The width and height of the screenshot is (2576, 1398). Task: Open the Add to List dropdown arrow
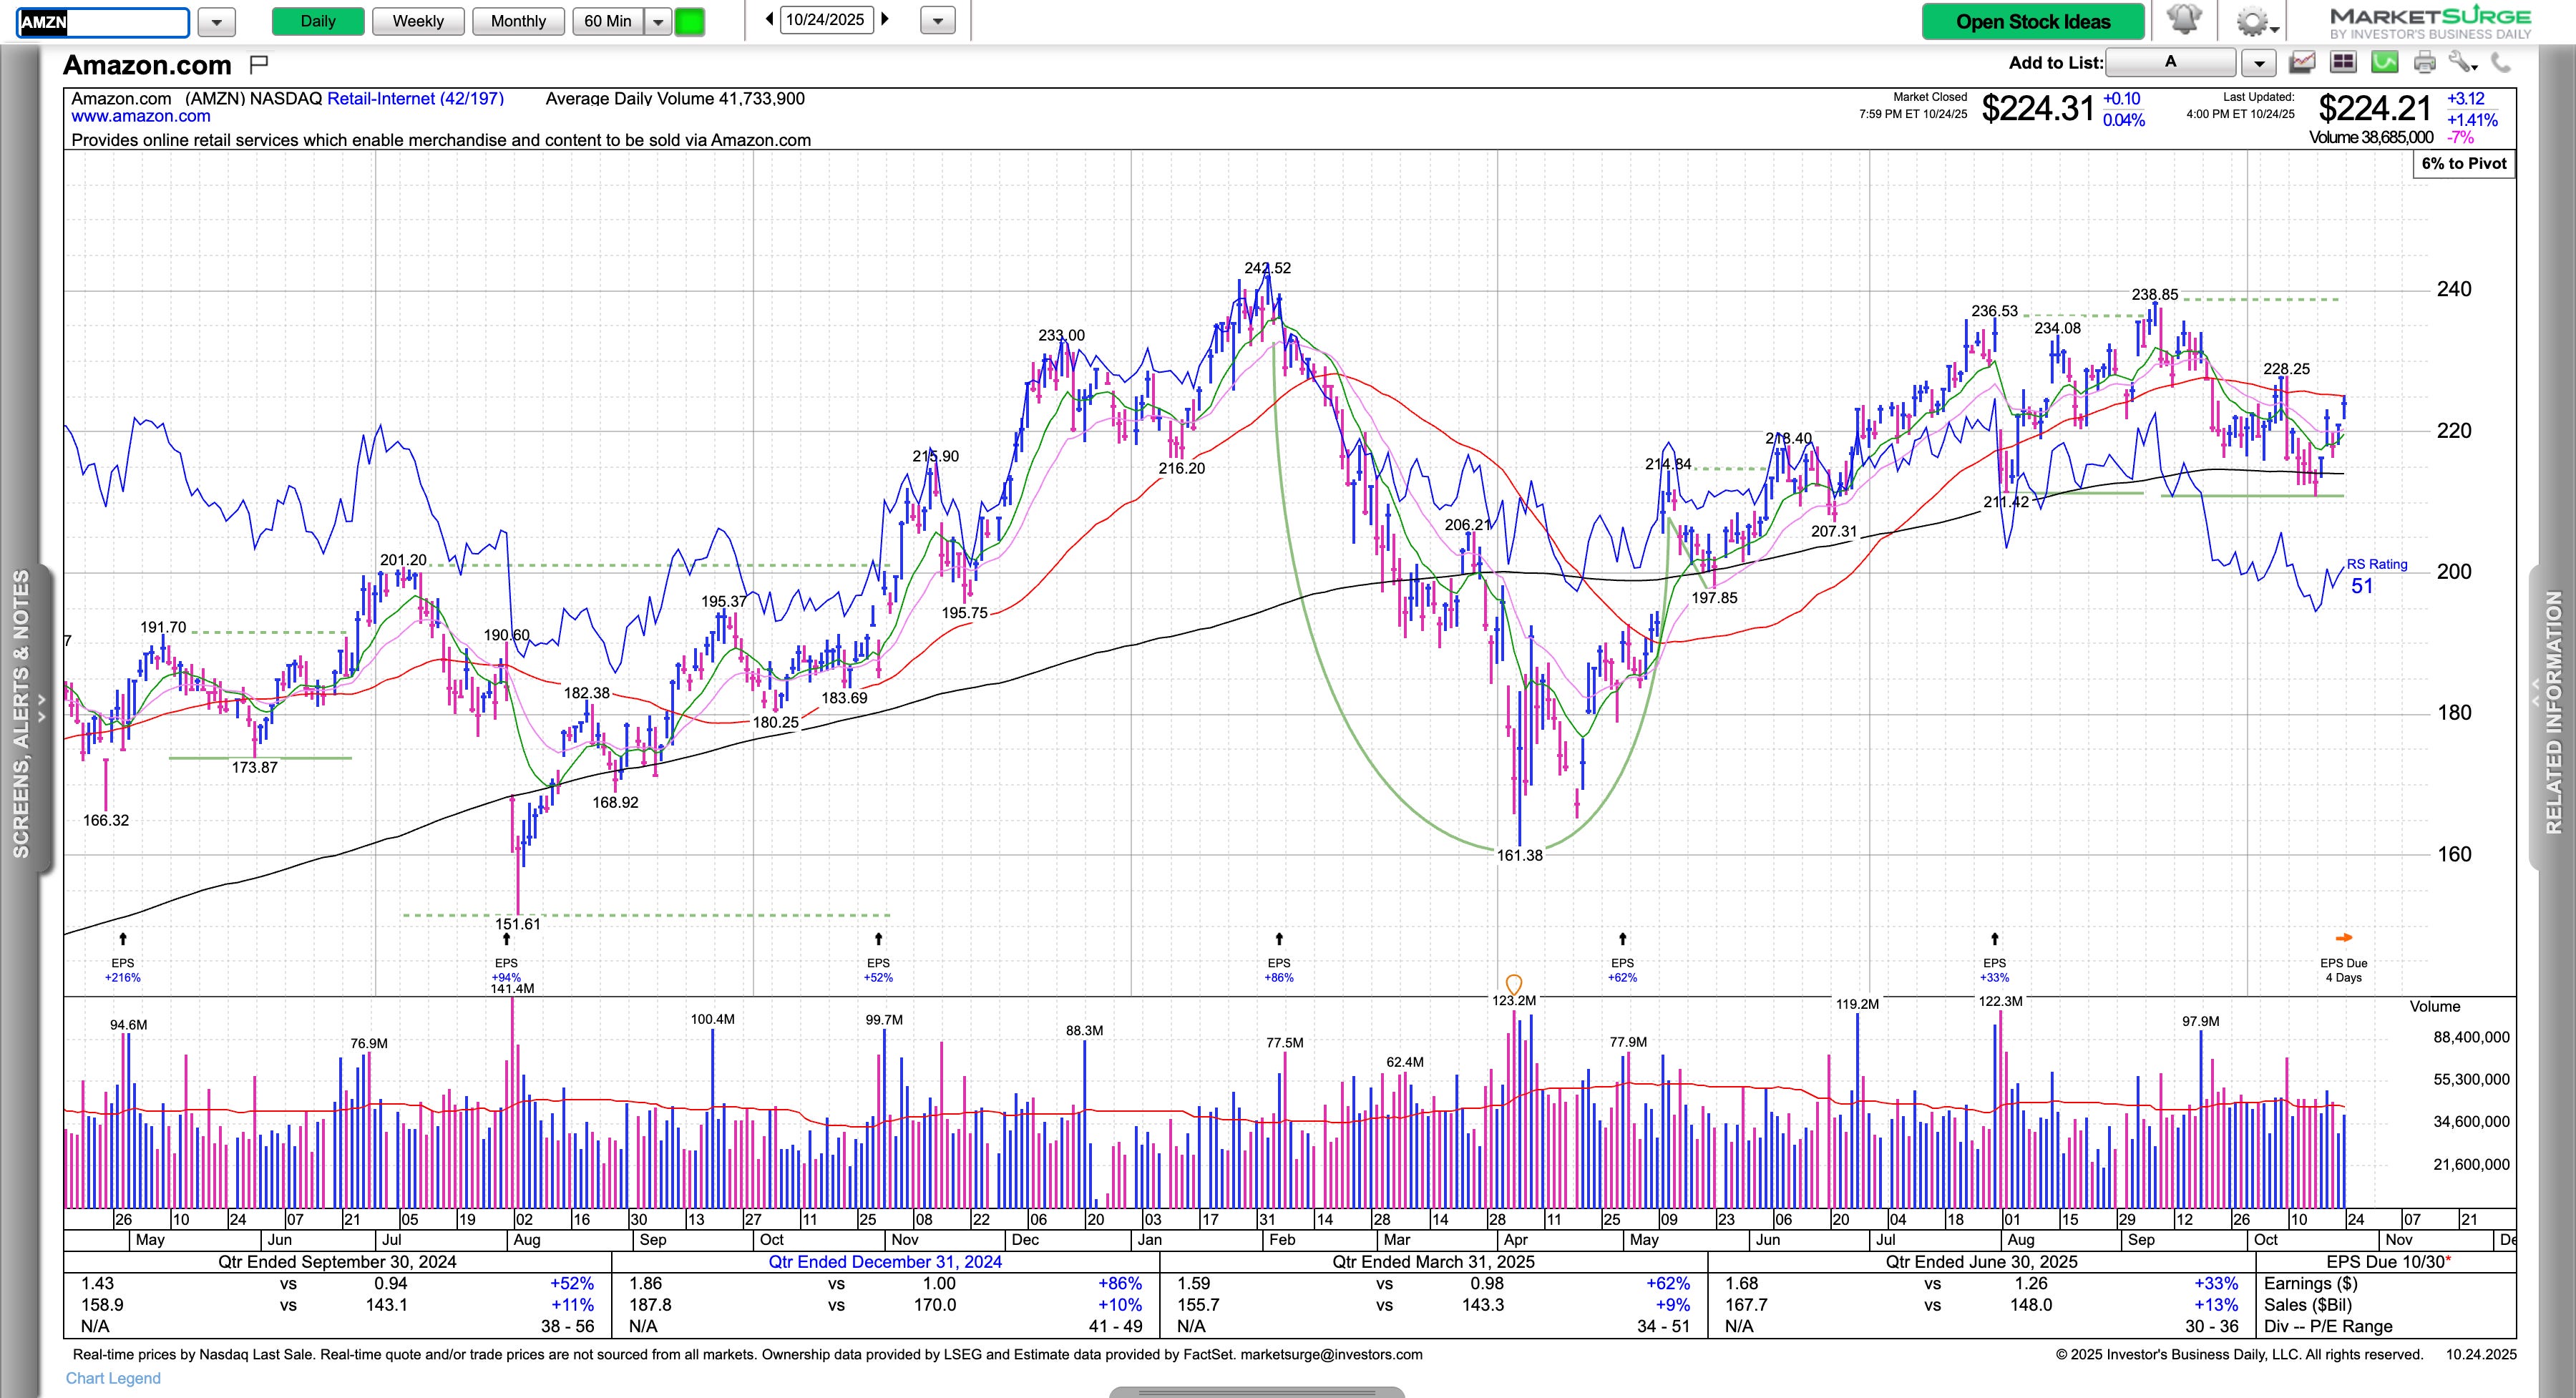pyautogui.click(x=2258, y=63)
